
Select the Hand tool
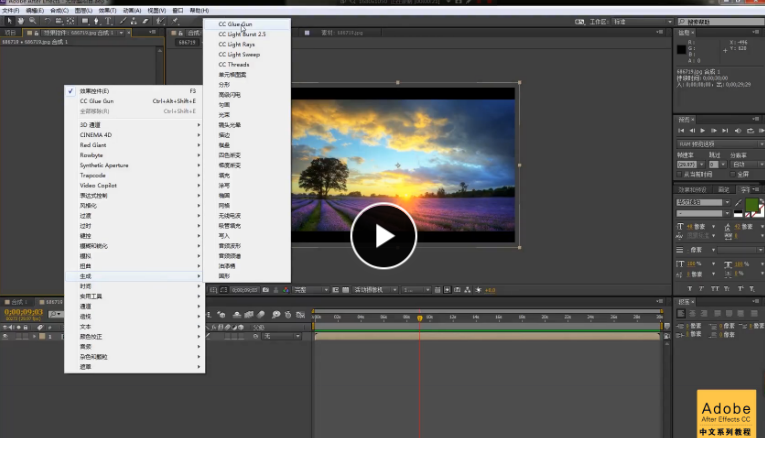click(x=20, y=21)
